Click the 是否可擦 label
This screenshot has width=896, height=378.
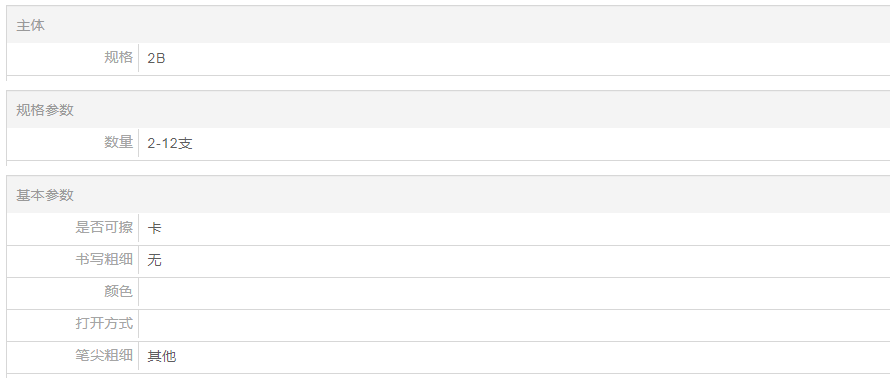104,227
